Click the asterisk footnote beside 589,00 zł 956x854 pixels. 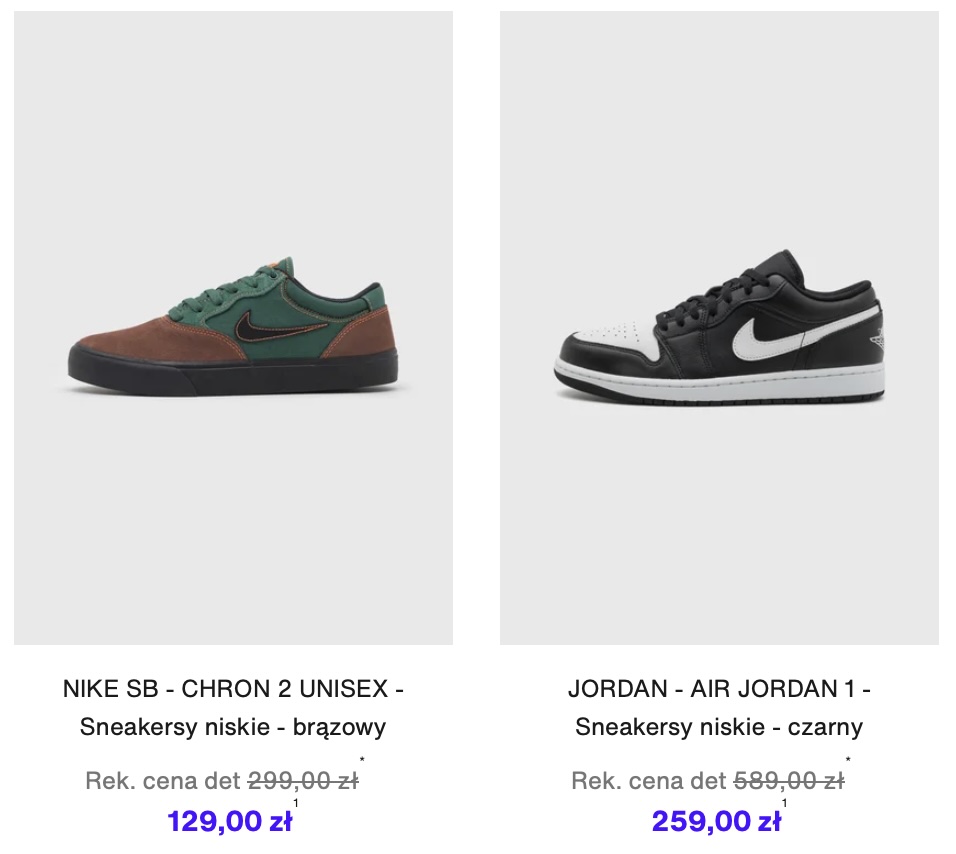pos(847,760)
